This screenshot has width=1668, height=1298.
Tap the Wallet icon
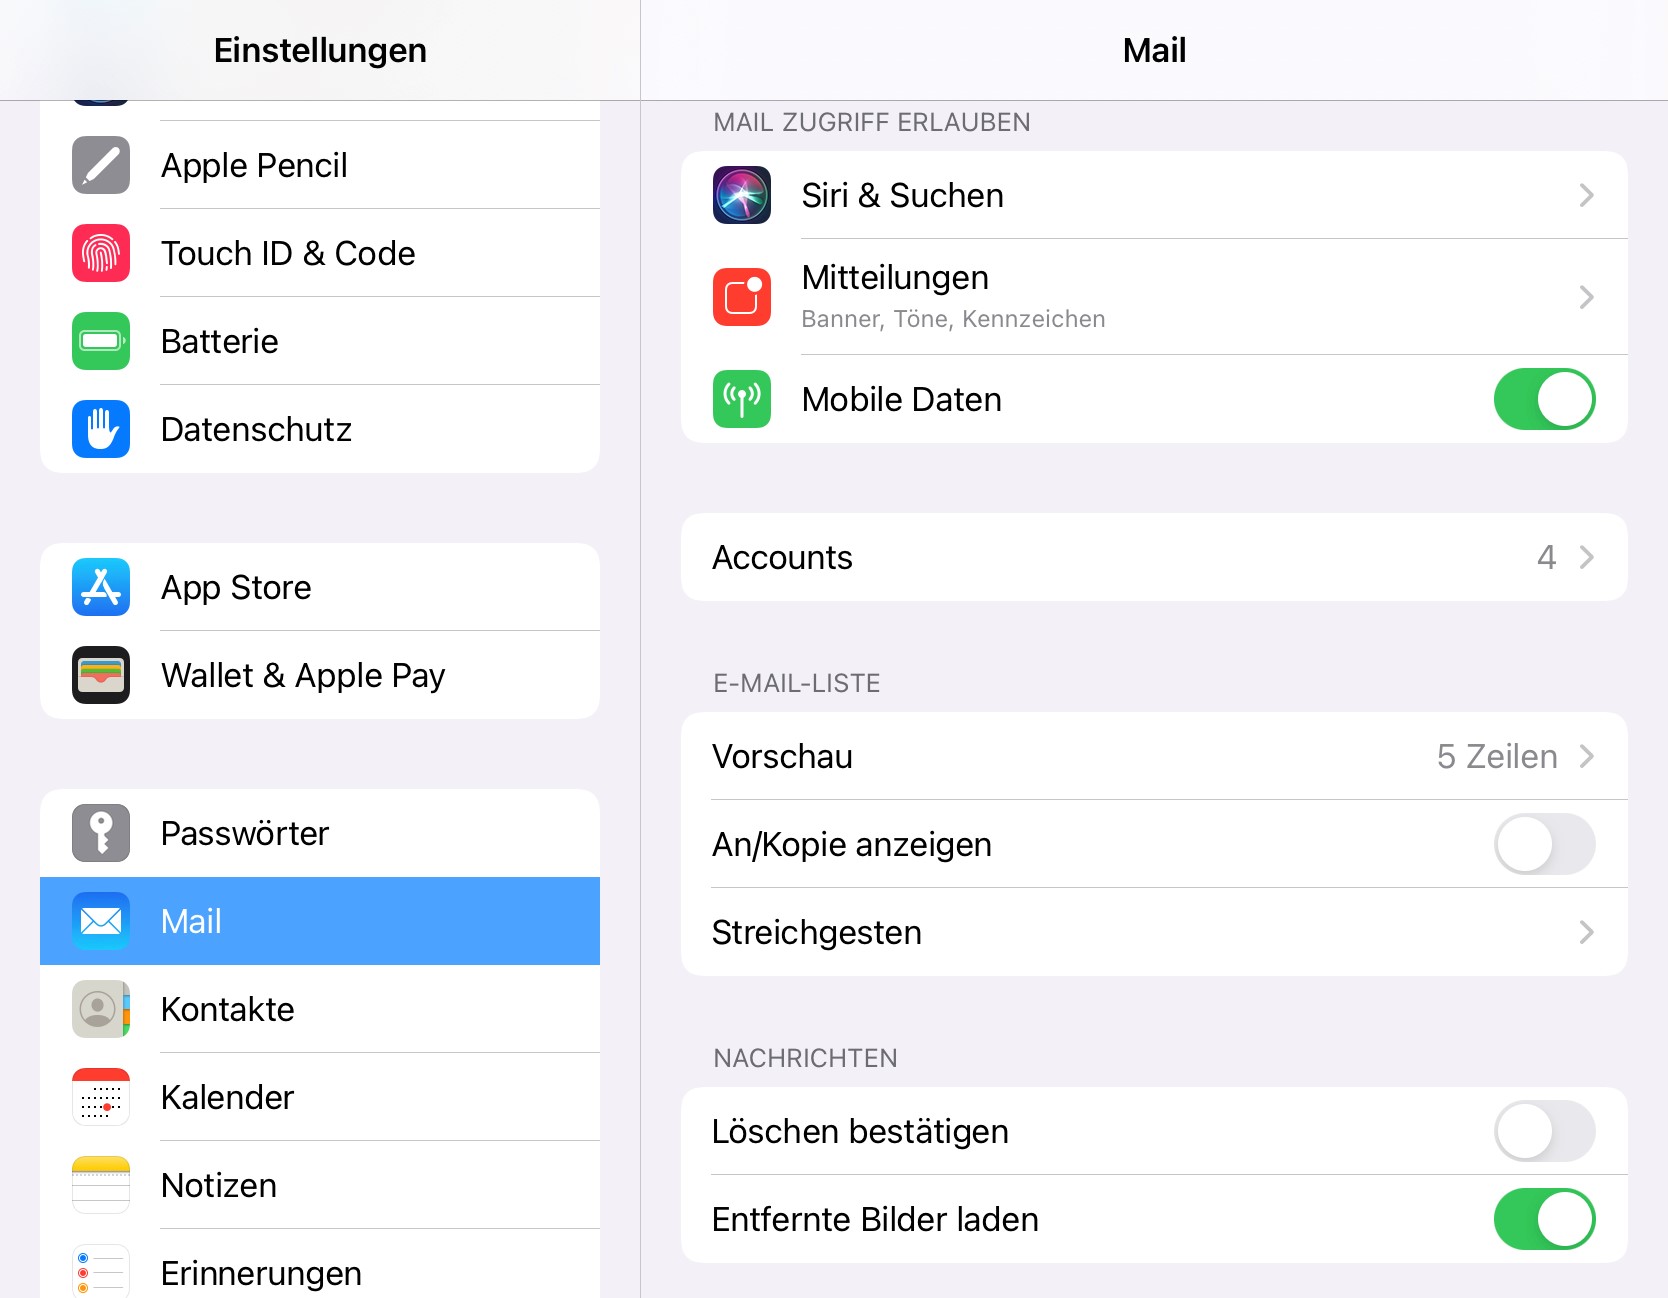pyautogui.click(x=101, y=675)
